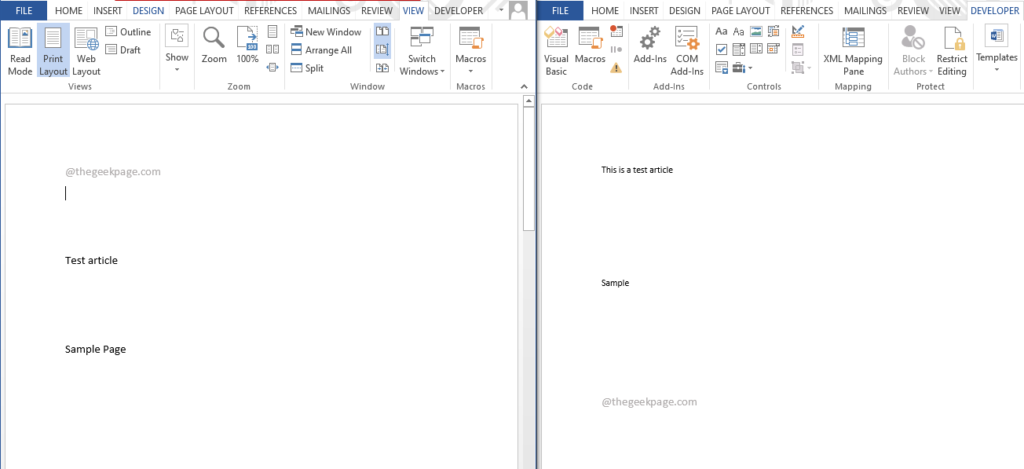
Task: Toggle Synchronous Scrolling
Action: 382,50
